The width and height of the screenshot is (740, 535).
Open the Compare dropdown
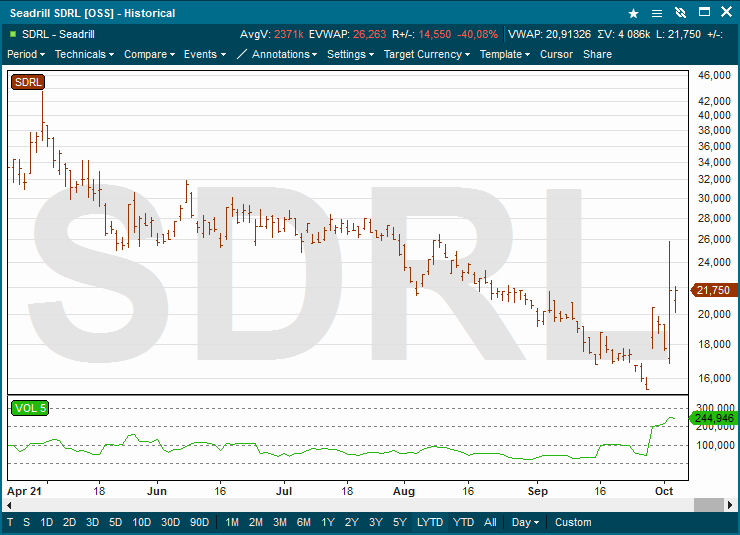click(x=149, y=54)
